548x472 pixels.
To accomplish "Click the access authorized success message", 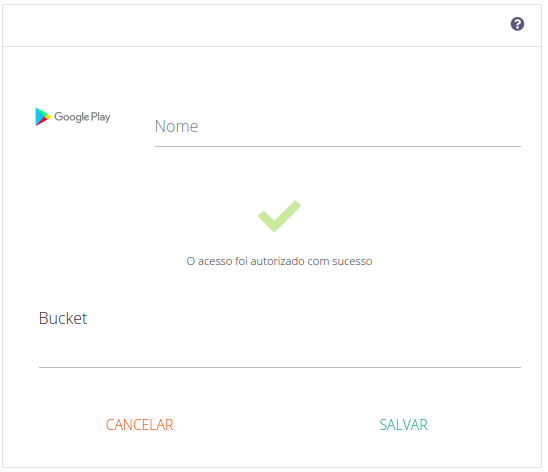I will pyautogui.click(x=279, y=261).
